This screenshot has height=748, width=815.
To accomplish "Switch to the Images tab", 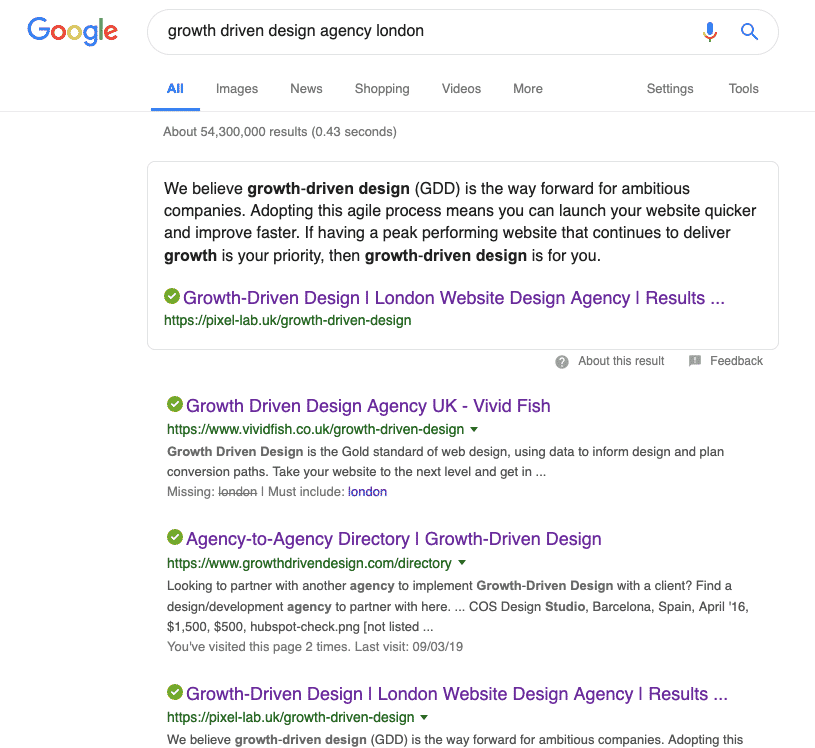I will (x=236, y=89).
